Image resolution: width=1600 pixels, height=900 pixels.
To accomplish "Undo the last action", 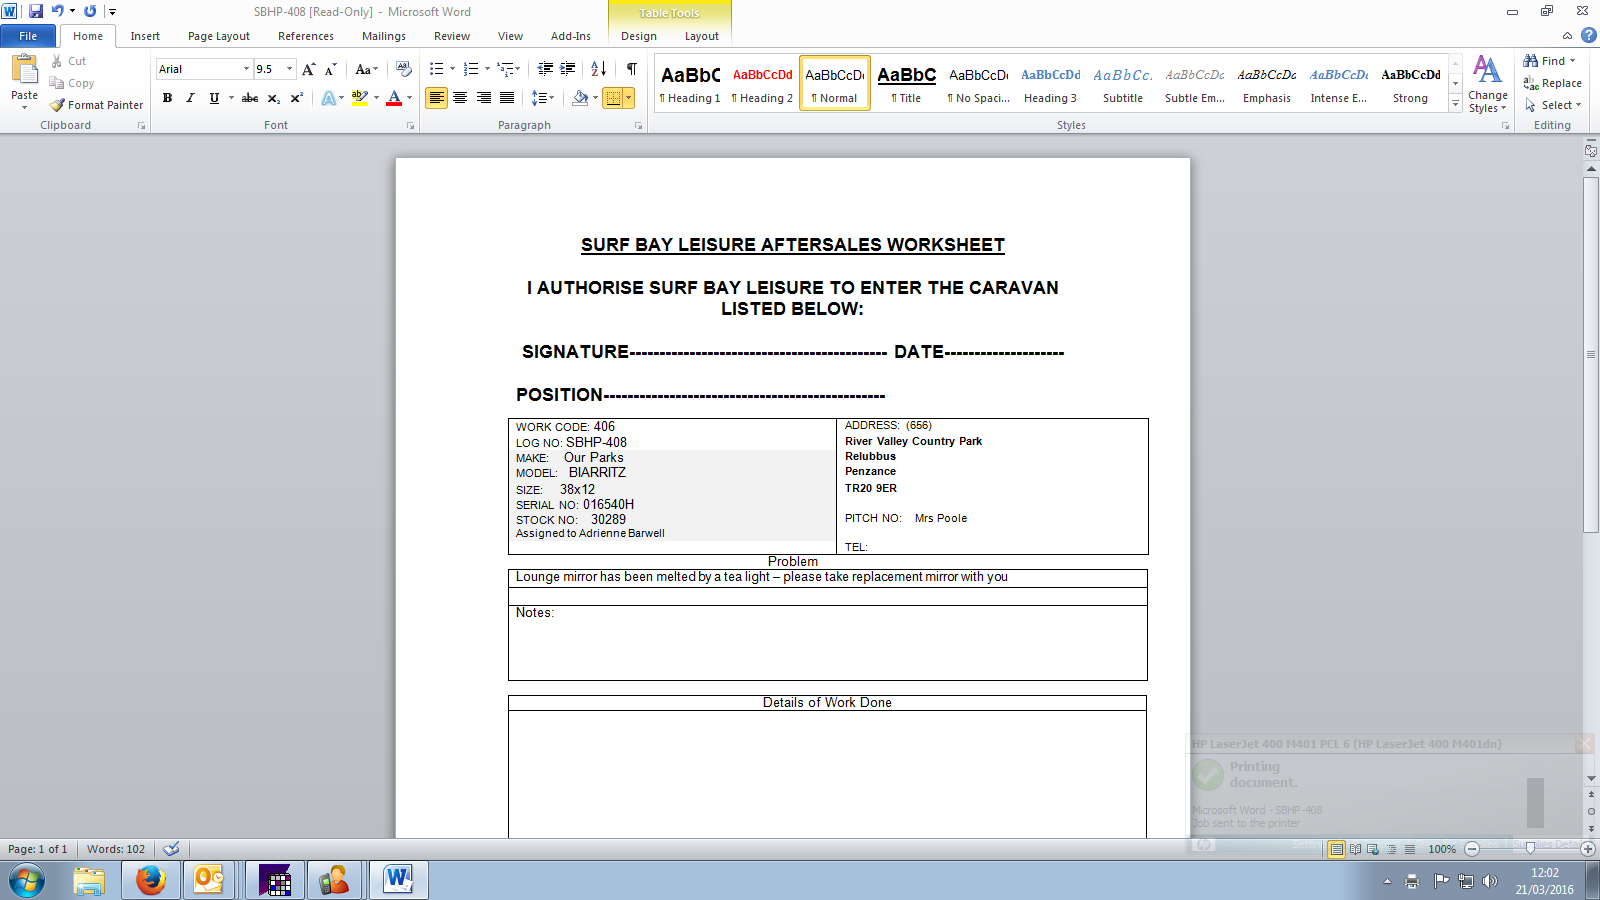I will click(58, 11).
